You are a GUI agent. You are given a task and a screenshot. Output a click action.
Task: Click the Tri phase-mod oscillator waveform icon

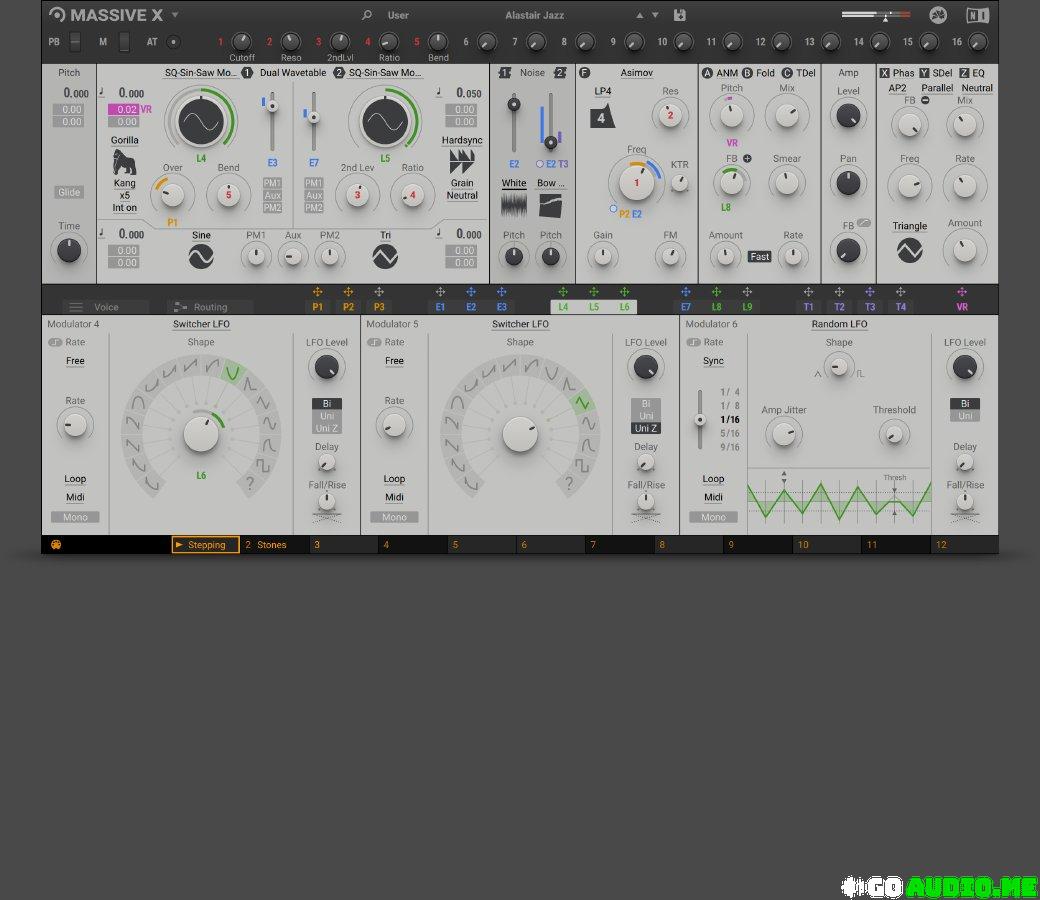click(385, 256)
